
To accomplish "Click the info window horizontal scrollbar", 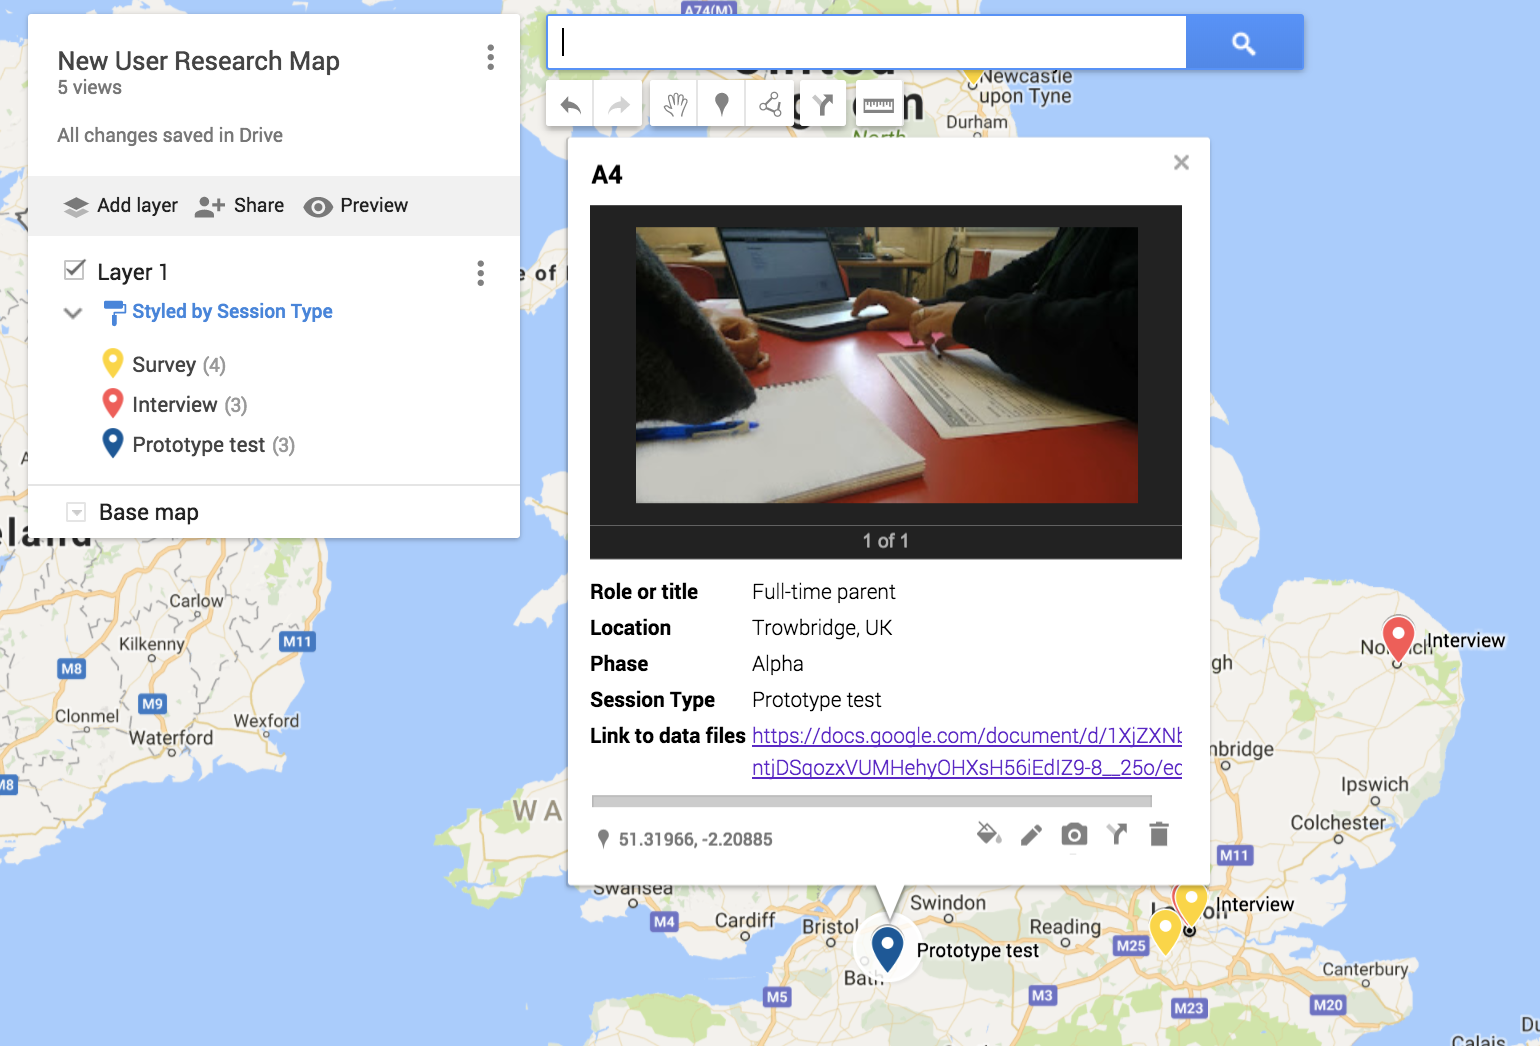I will click(871, 801).
